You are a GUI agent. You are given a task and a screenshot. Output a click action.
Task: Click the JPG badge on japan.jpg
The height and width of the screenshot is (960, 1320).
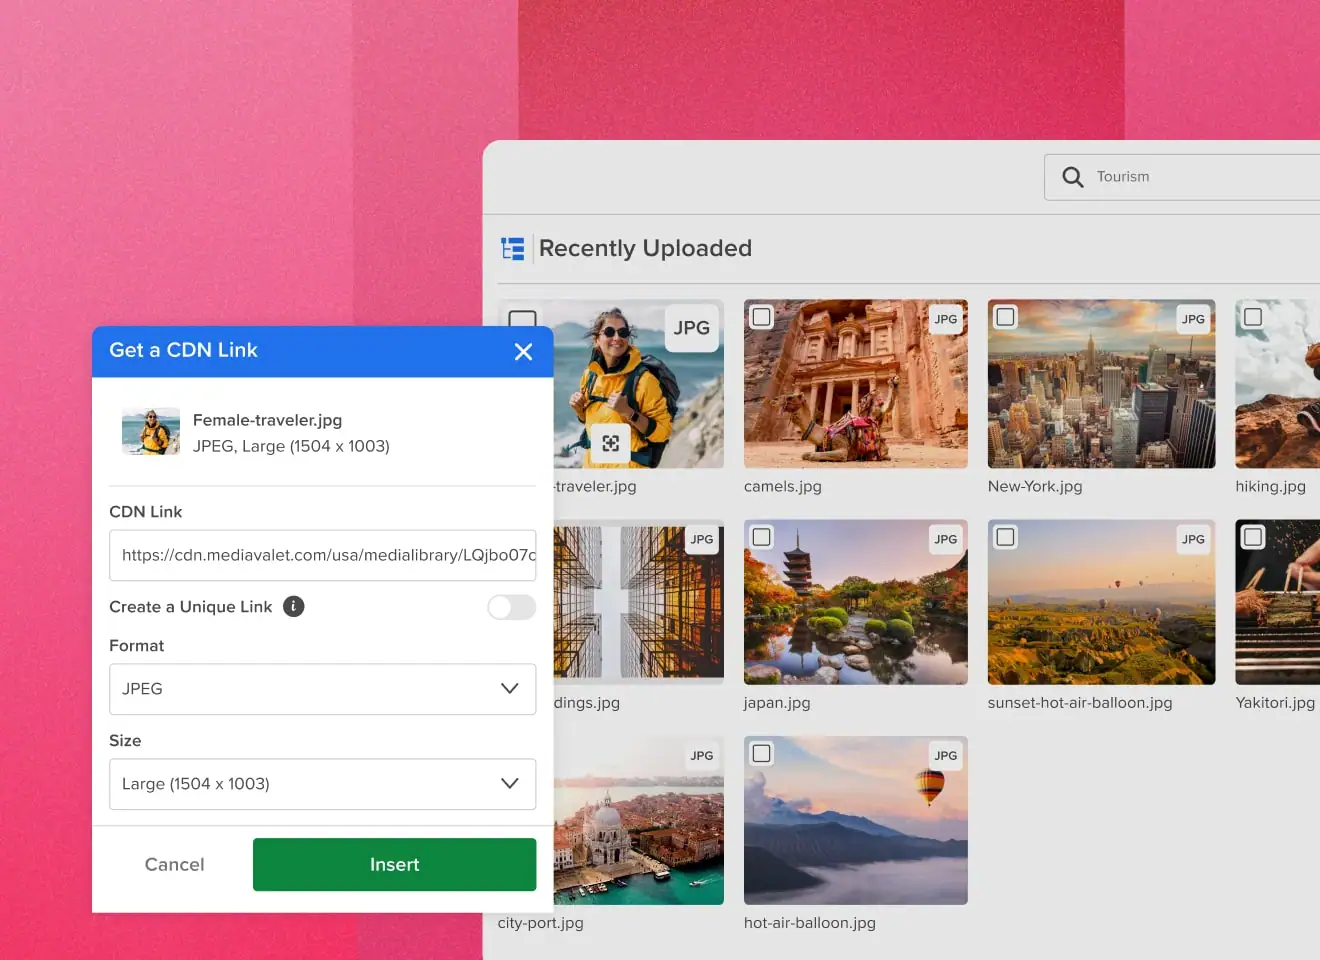(x=945, y=539)
